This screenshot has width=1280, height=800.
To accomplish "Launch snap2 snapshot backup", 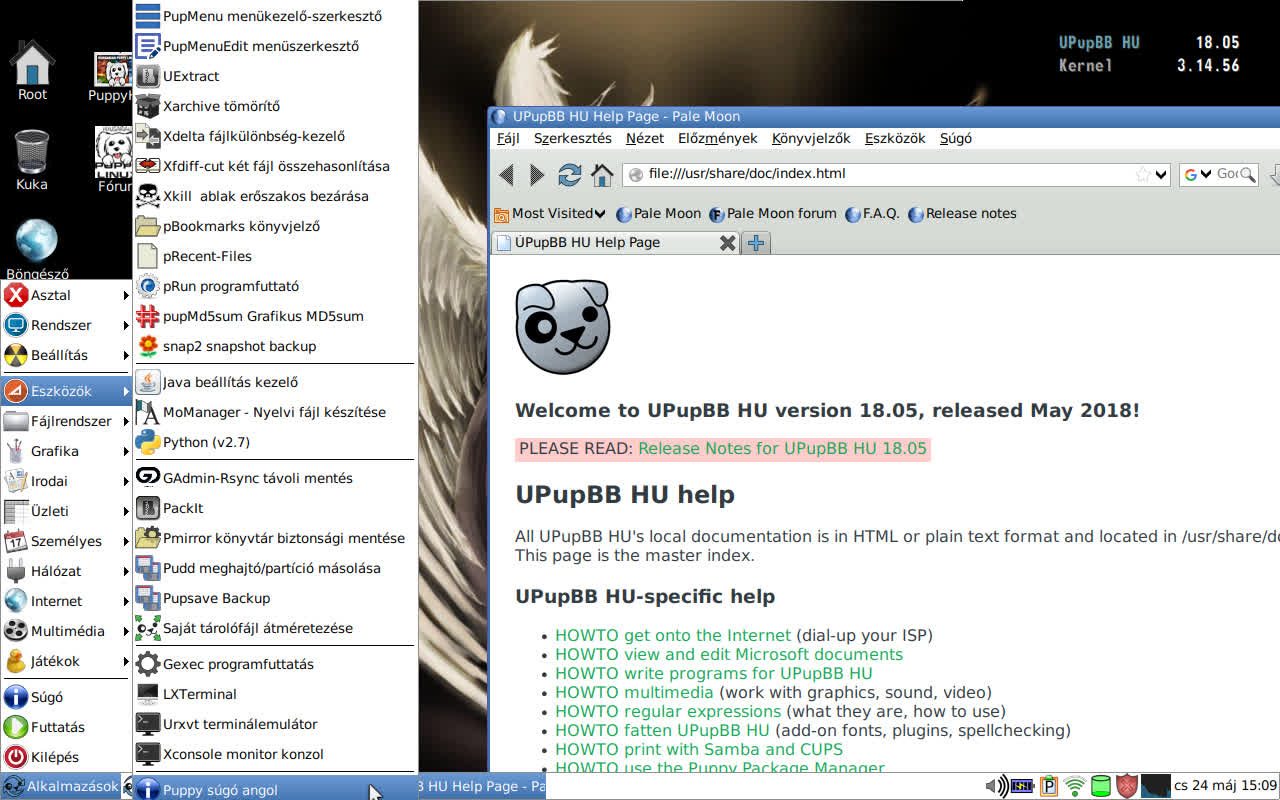I will tap(276, 346).
